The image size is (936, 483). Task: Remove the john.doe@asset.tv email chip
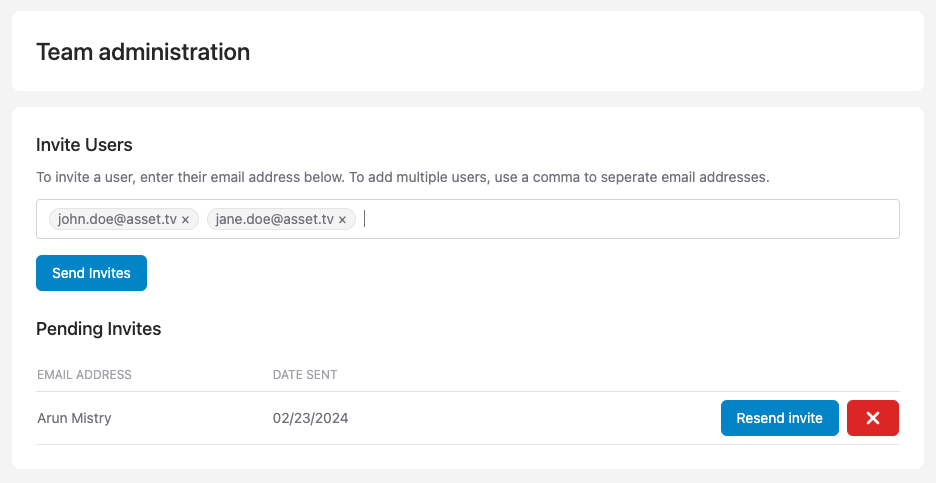pyautogui.click(x=185, y=220)
